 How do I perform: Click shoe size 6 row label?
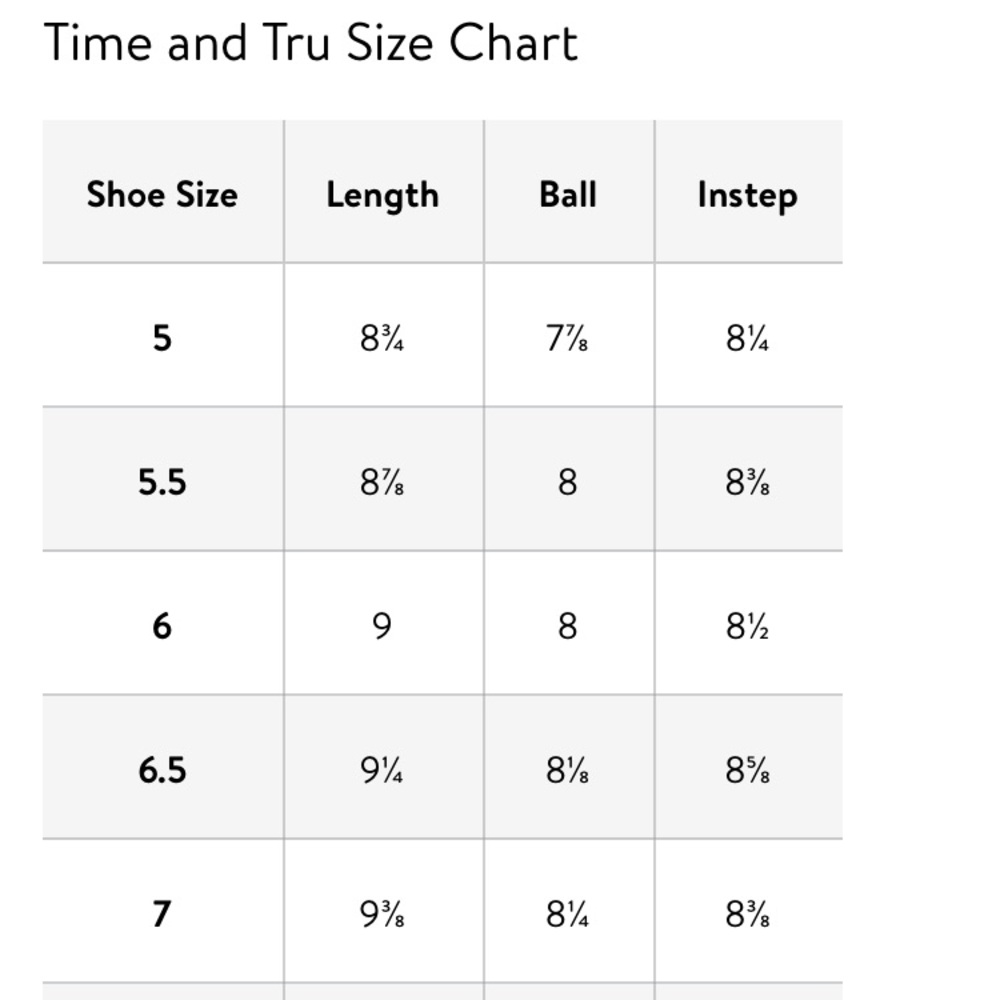click(x=162, y=626)
